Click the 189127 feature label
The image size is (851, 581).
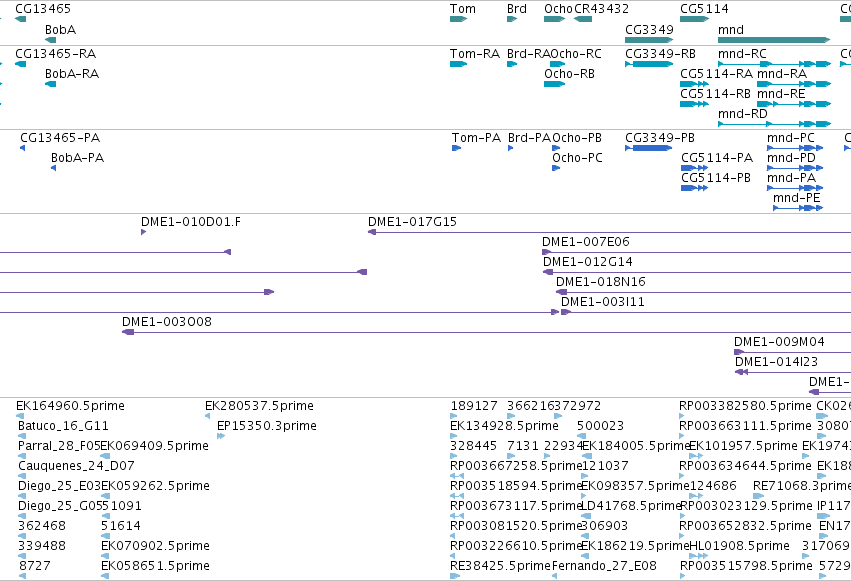coord(474,406)
